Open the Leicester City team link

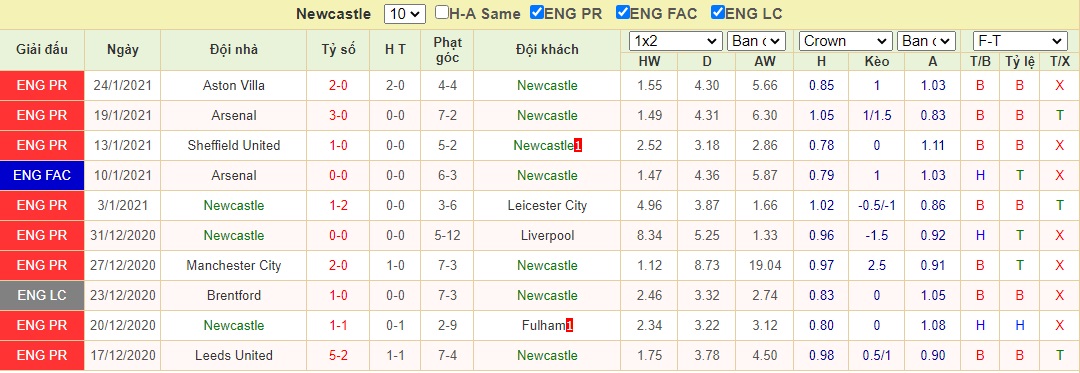548,206
